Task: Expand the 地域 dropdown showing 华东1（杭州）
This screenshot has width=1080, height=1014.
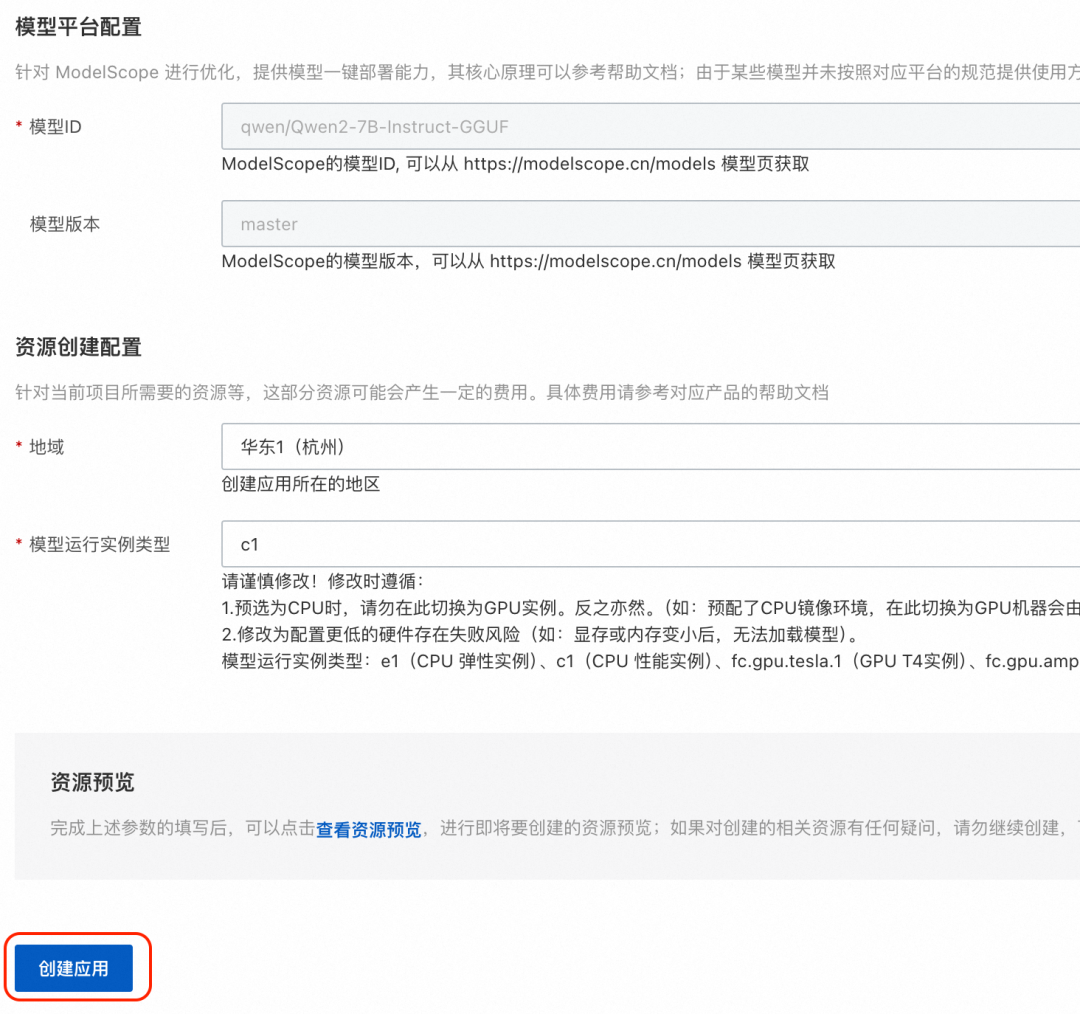Action: [x=650, y=446]
